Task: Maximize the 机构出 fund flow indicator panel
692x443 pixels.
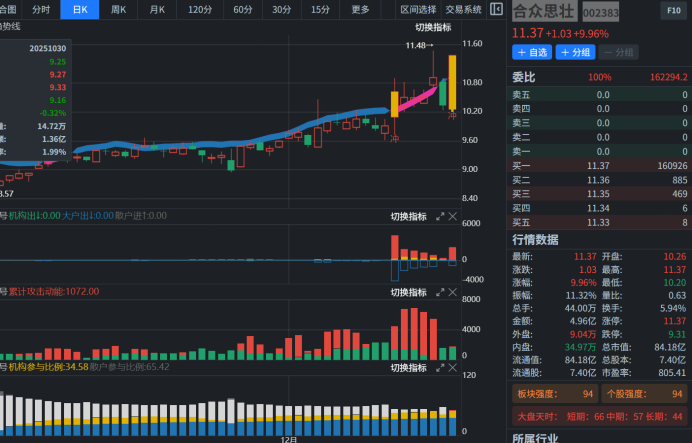Action: (439, 216)
